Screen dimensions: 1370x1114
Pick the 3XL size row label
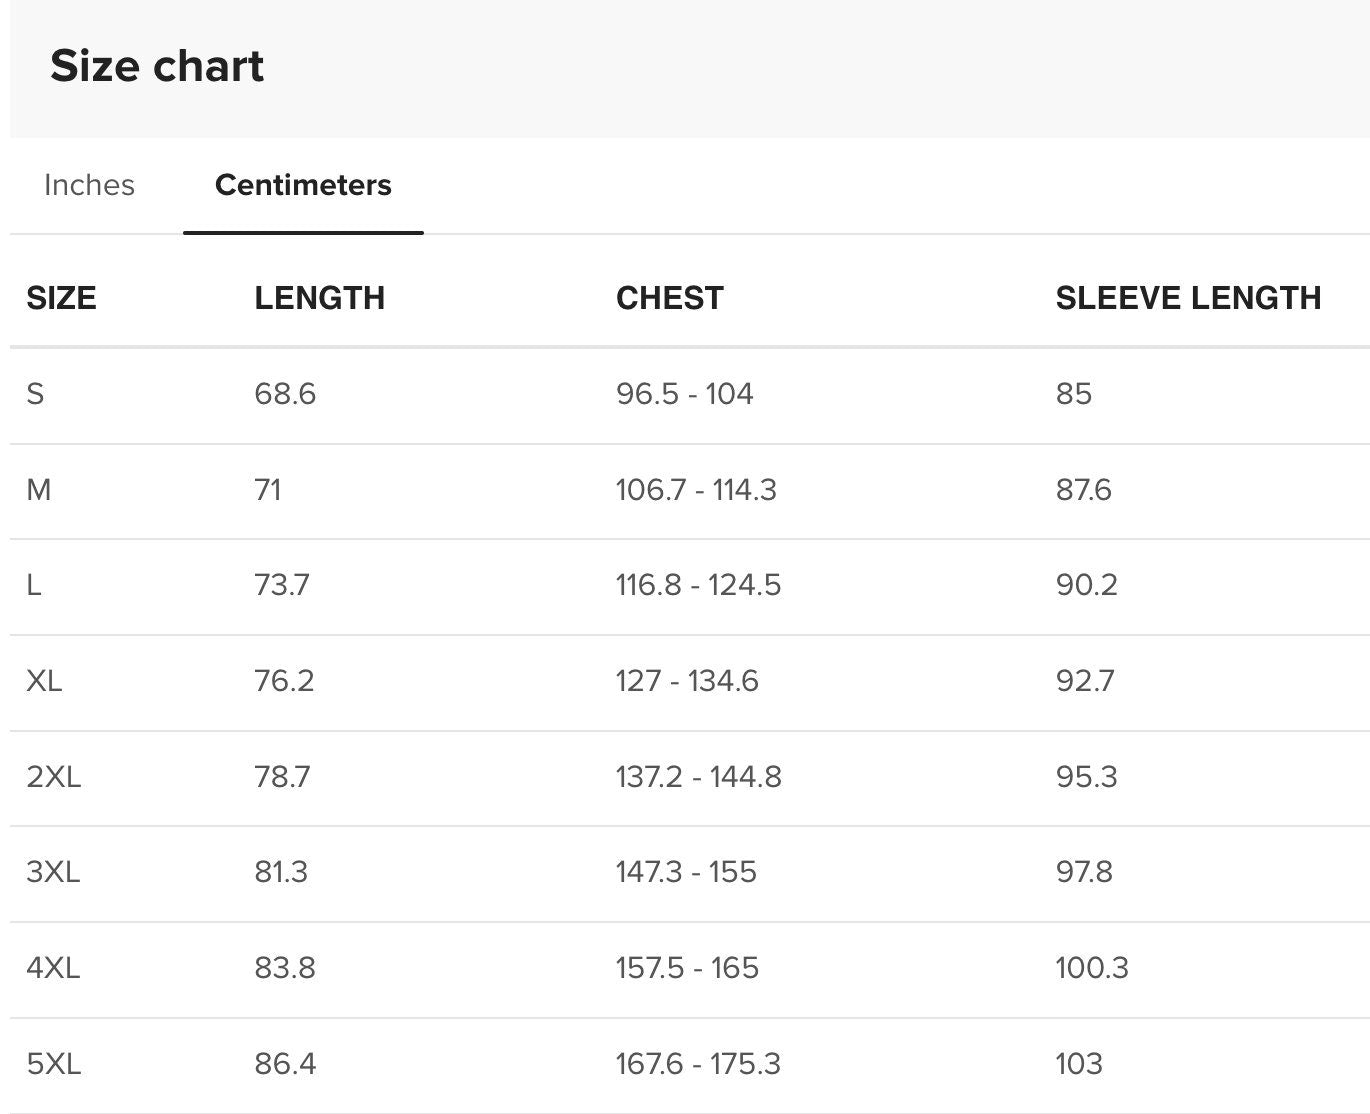[53, 872]
